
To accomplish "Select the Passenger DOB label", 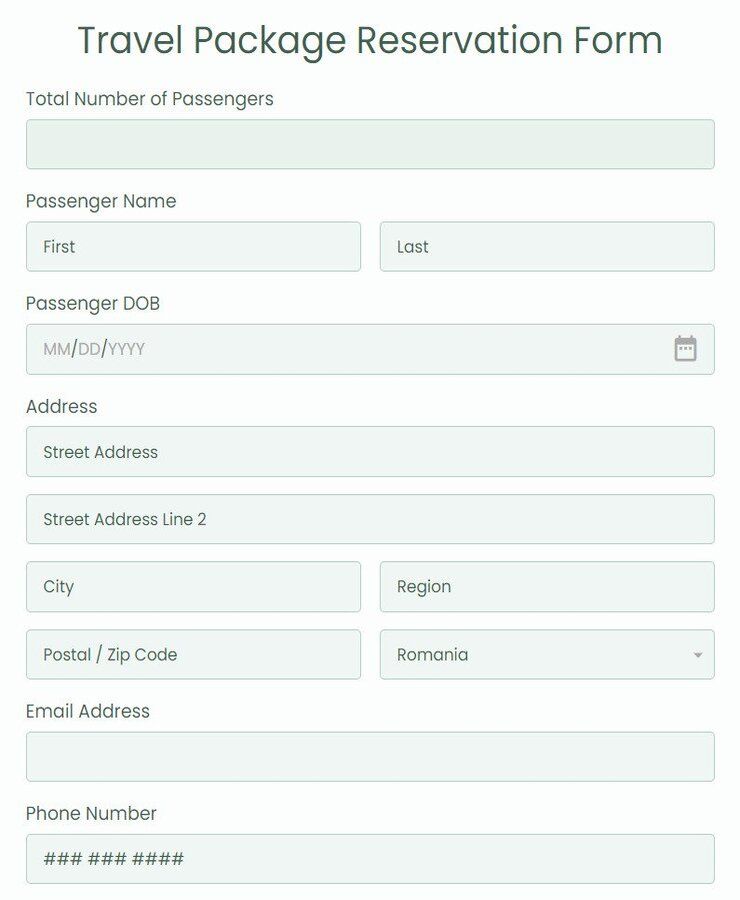I will (x=93, y=303).
